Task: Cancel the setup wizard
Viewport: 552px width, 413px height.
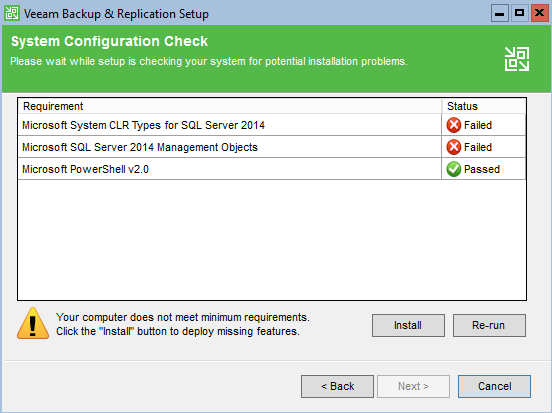Action: coord(494,386)
